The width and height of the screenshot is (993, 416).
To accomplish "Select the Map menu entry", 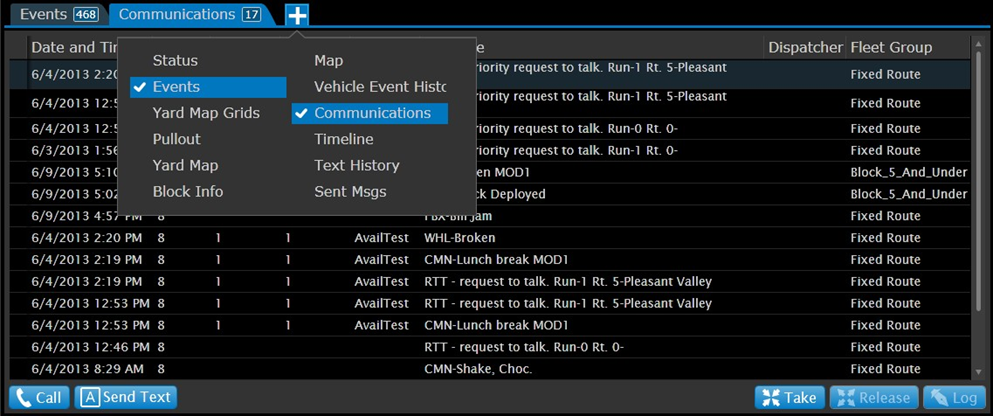I will (329, 61).
